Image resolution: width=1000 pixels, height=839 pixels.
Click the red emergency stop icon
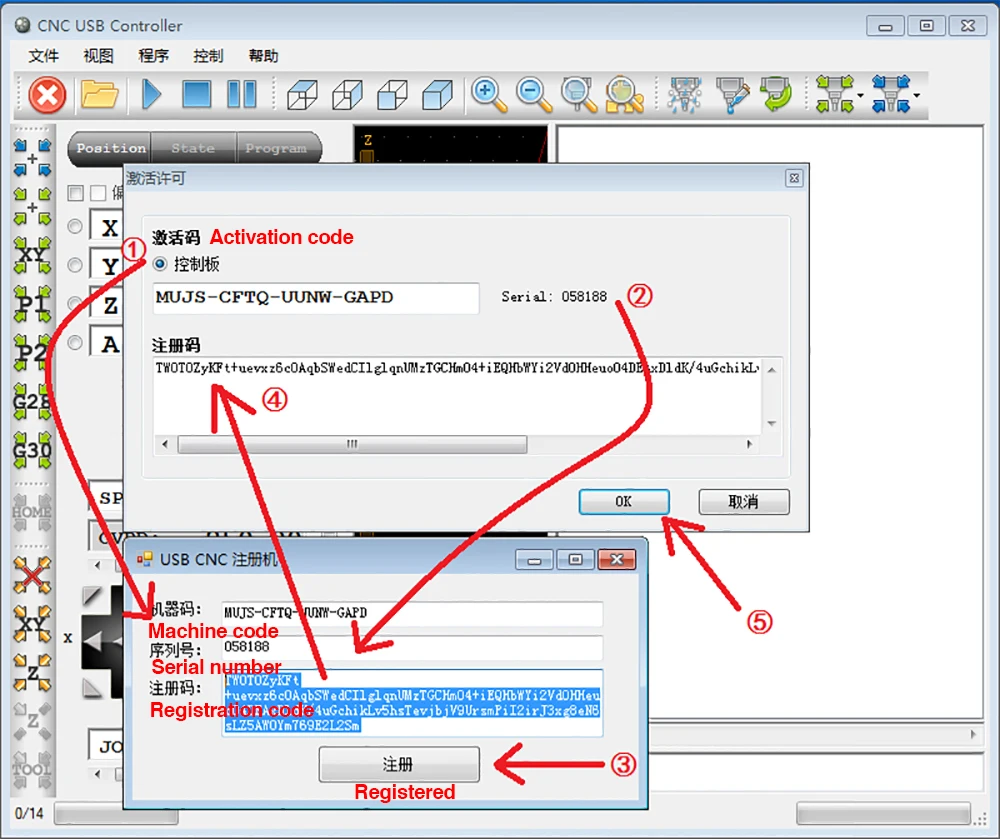point(47,95)
